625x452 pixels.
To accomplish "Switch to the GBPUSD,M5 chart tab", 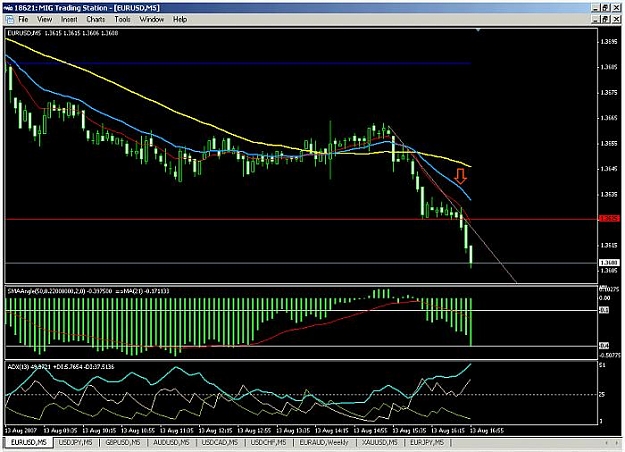I will click(122, 442).
